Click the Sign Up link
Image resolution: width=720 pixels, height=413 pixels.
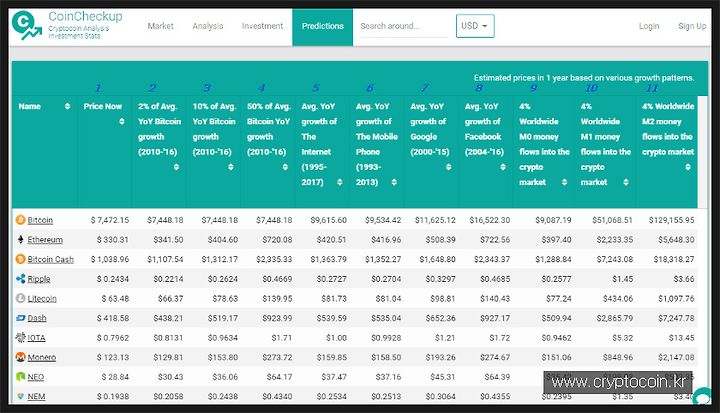coord(692,26)
